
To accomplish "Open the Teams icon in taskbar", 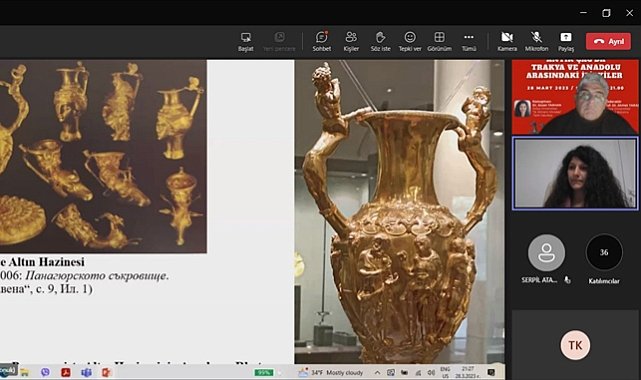I will 86,372.
